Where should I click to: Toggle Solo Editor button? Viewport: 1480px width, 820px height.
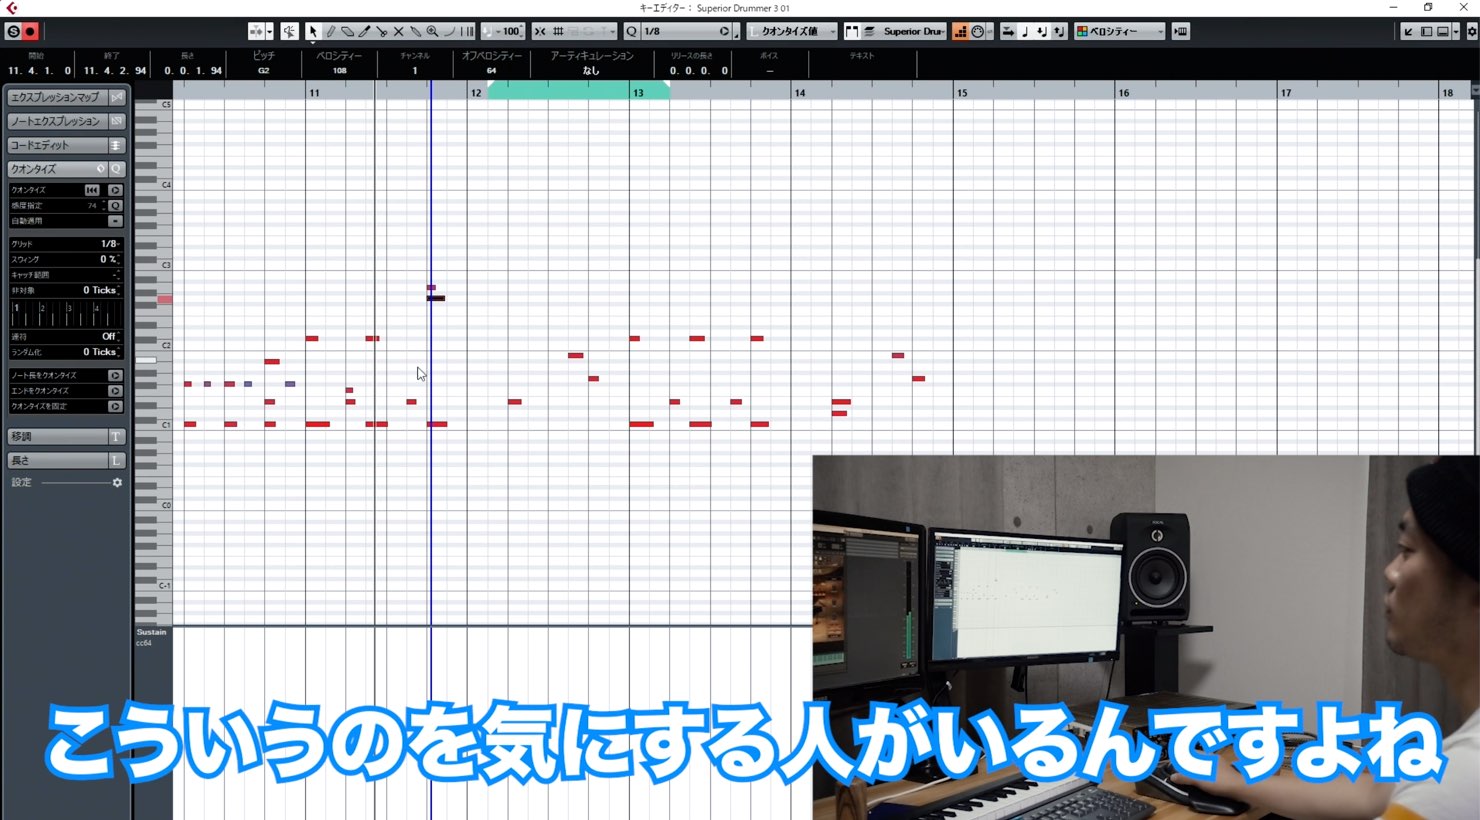pyautogui.click(x=13, y=32)
